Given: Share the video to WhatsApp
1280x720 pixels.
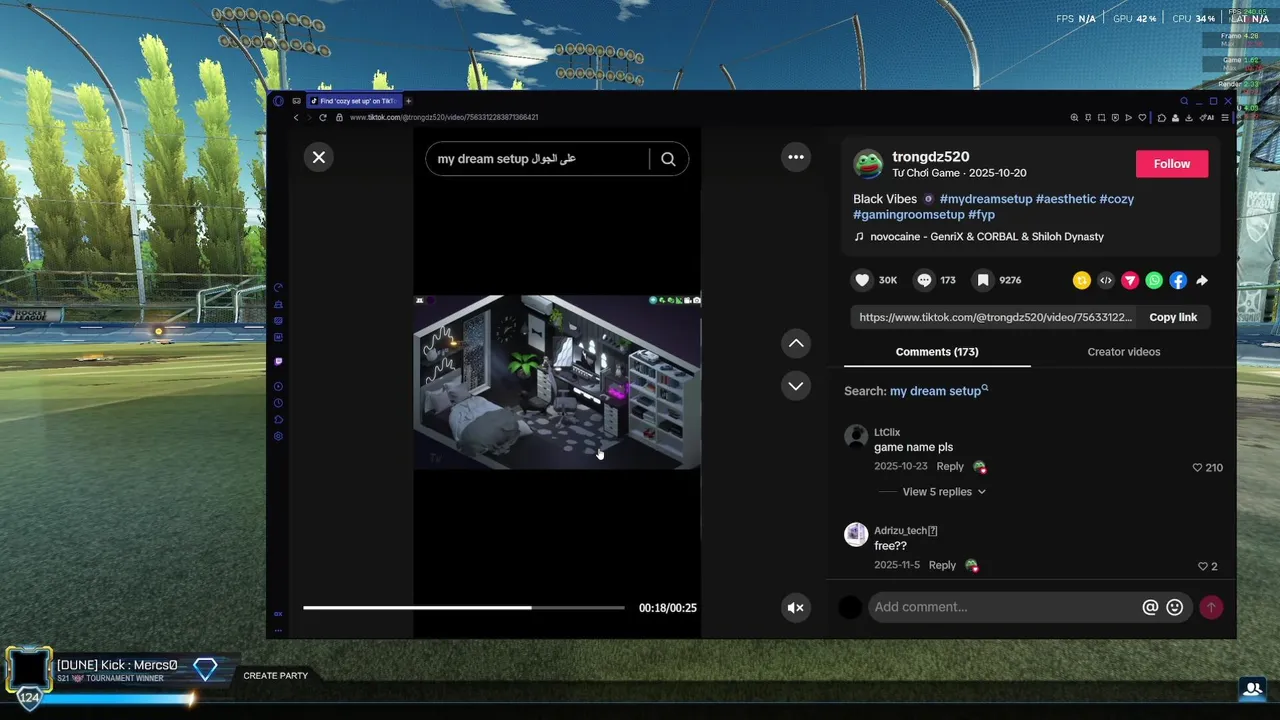Looking at the screenshot, I should click(1154, 281).
